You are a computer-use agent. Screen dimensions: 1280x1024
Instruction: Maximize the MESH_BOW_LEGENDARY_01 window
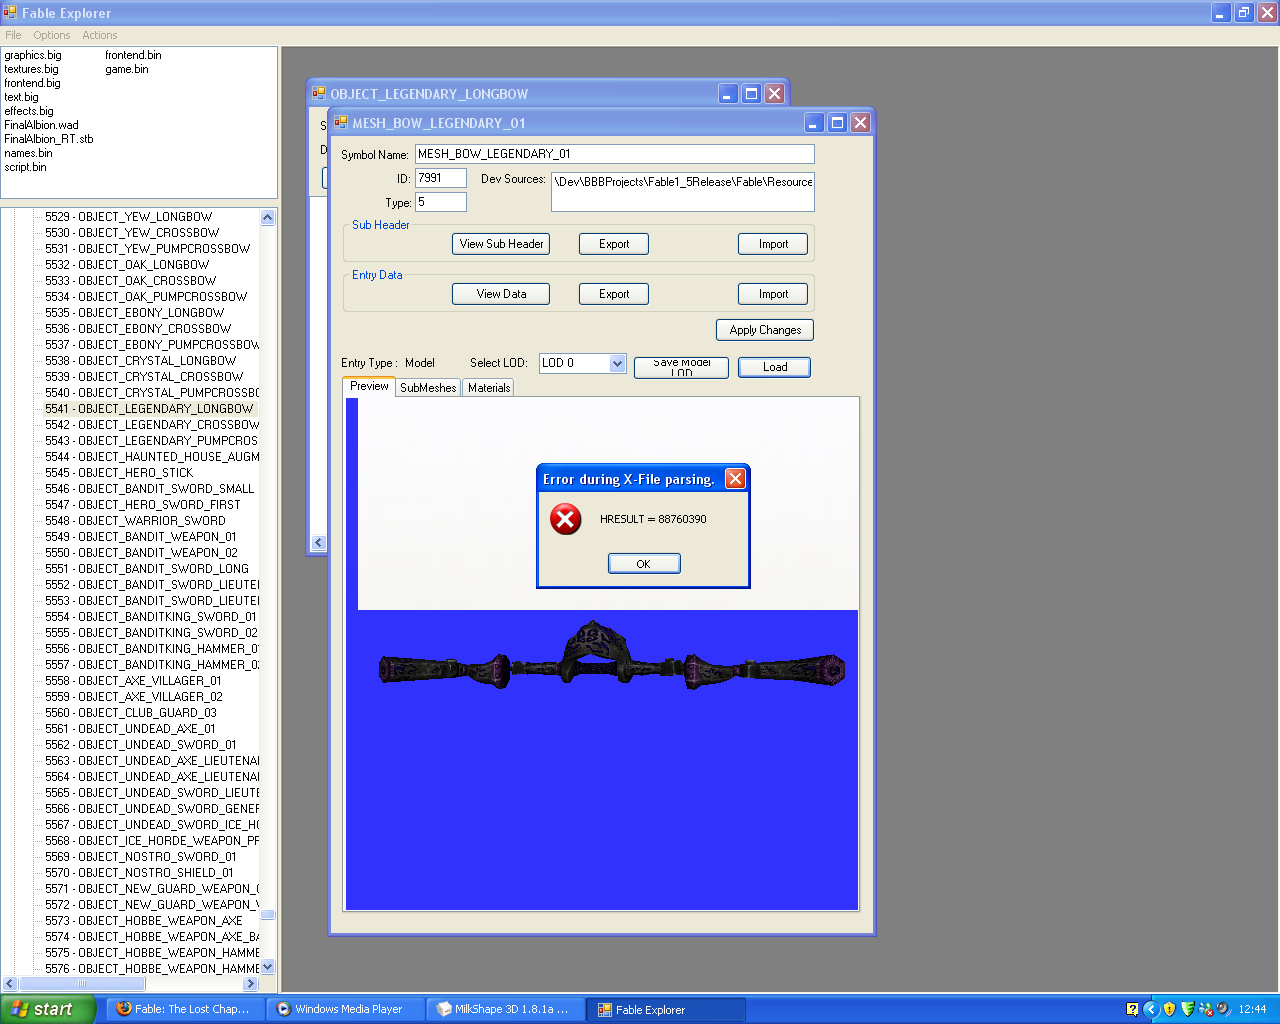[837, 123]
